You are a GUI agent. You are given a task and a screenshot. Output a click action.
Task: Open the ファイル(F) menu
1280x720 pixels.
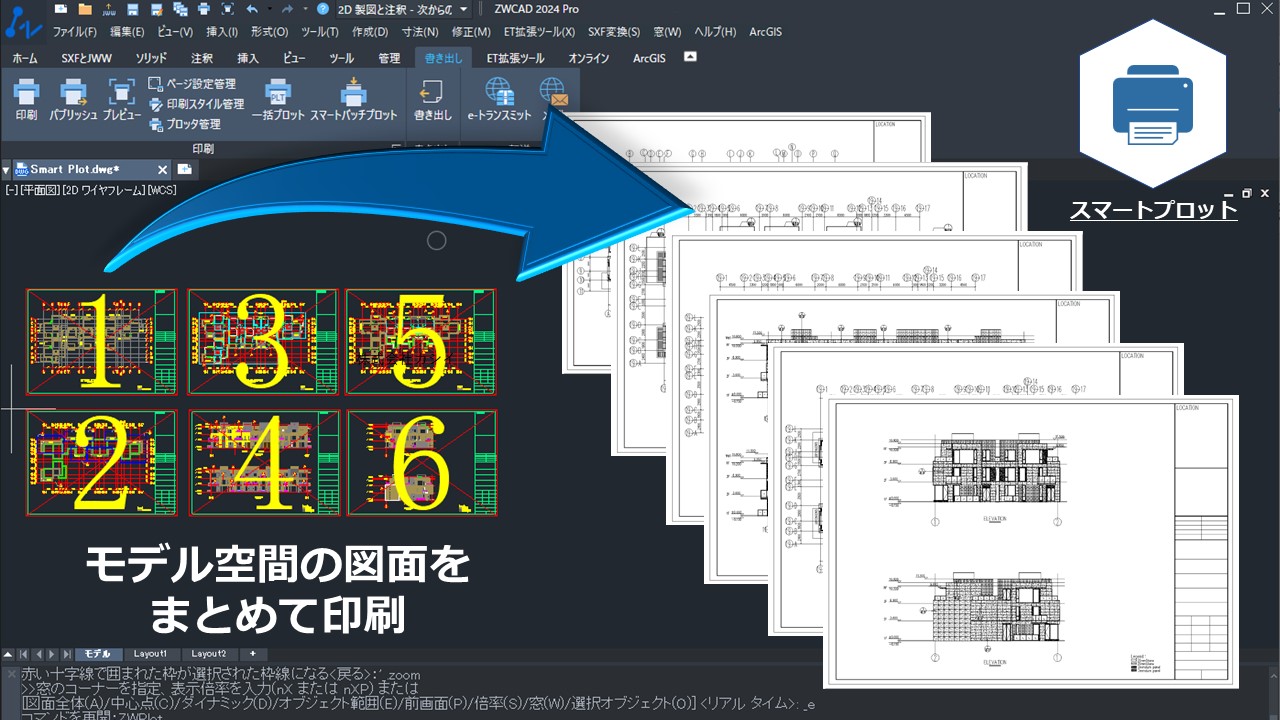click(74, 32)
